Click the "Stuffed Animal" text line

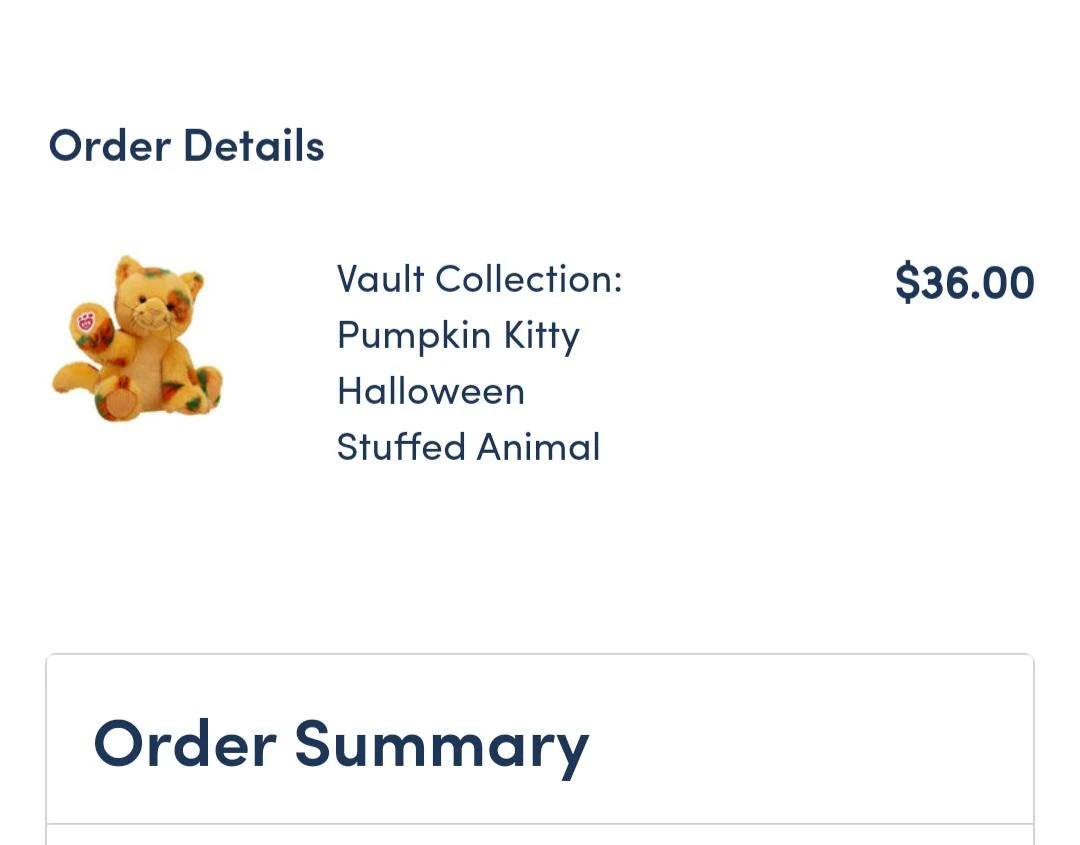(x=468, y=447)
